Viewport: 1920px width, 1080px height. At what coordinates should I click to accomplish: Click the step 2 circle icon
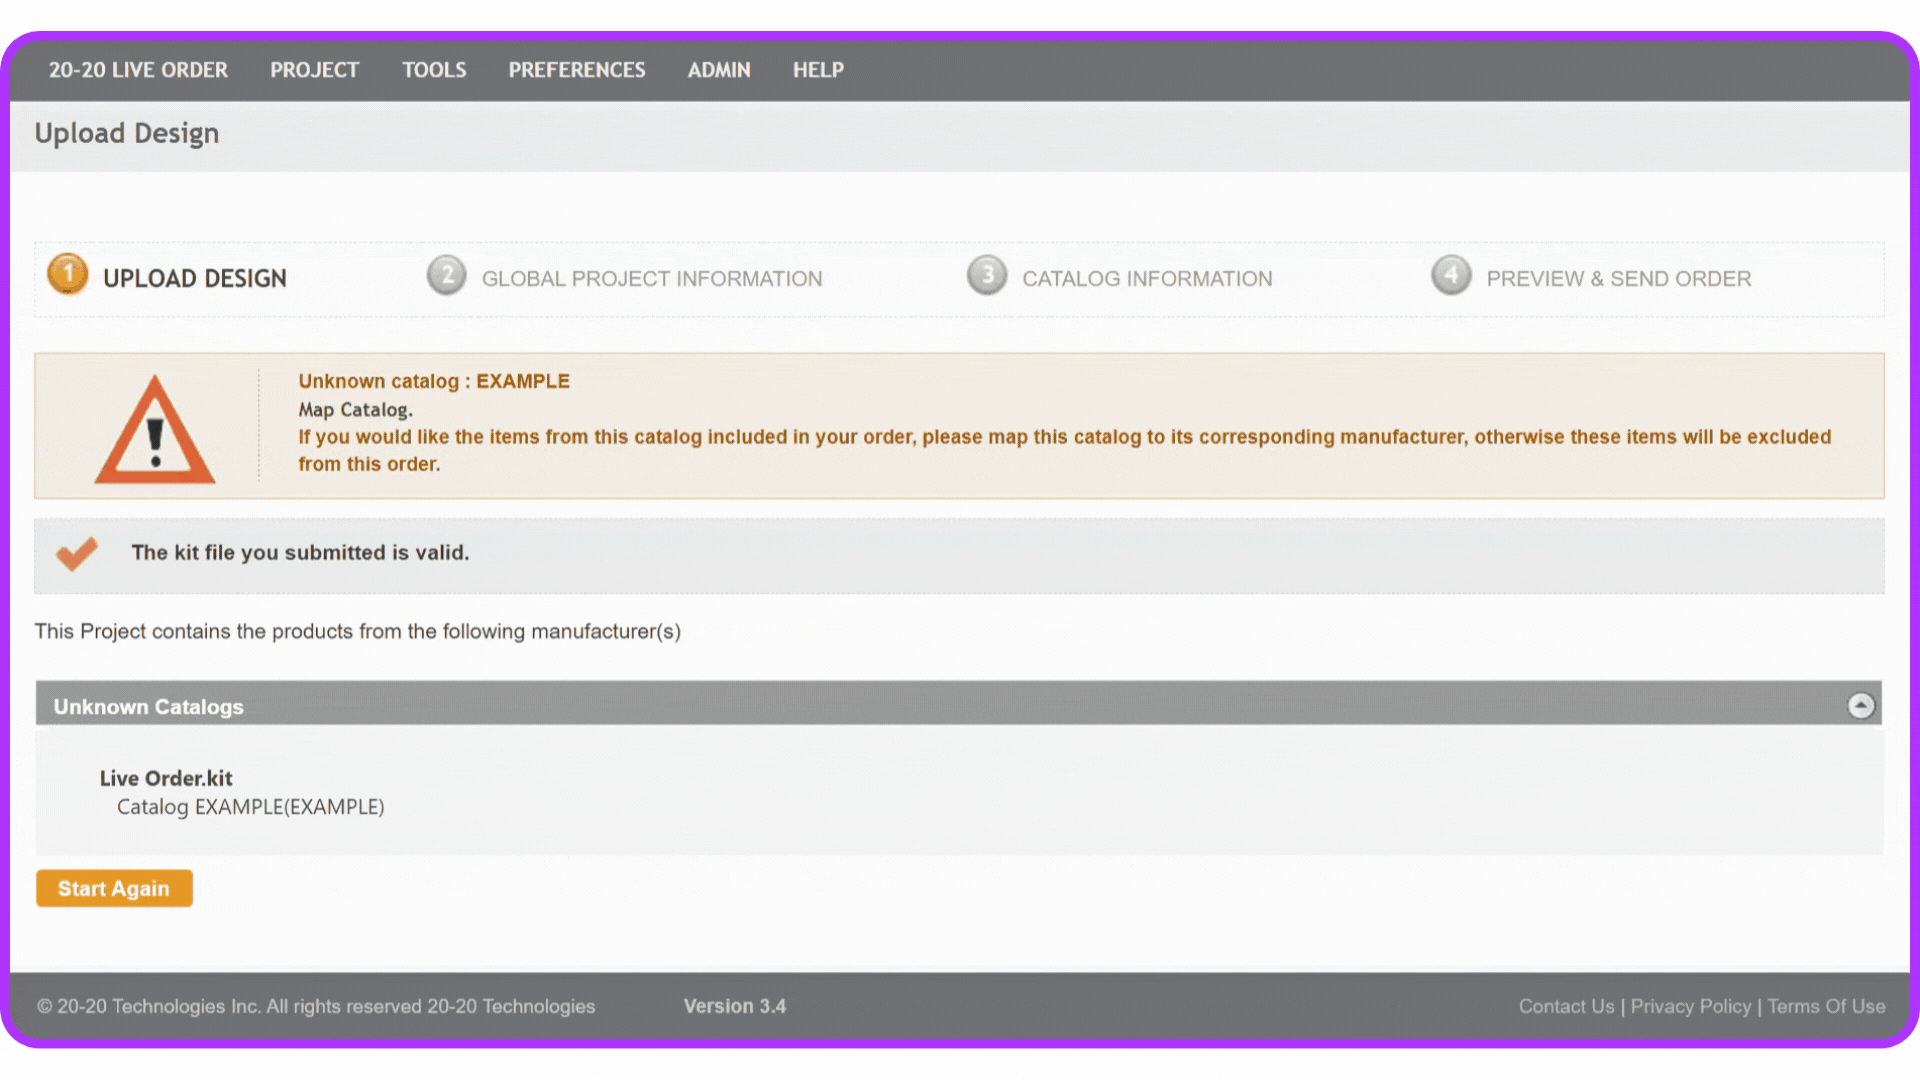(x=447, y=274)
